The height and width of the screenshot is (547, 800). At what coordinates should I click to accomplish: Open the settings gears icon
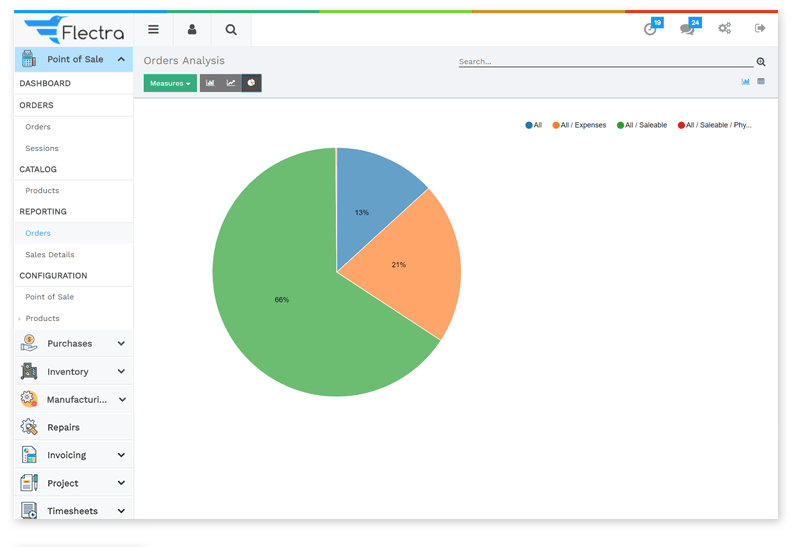(x=725, y=29)
